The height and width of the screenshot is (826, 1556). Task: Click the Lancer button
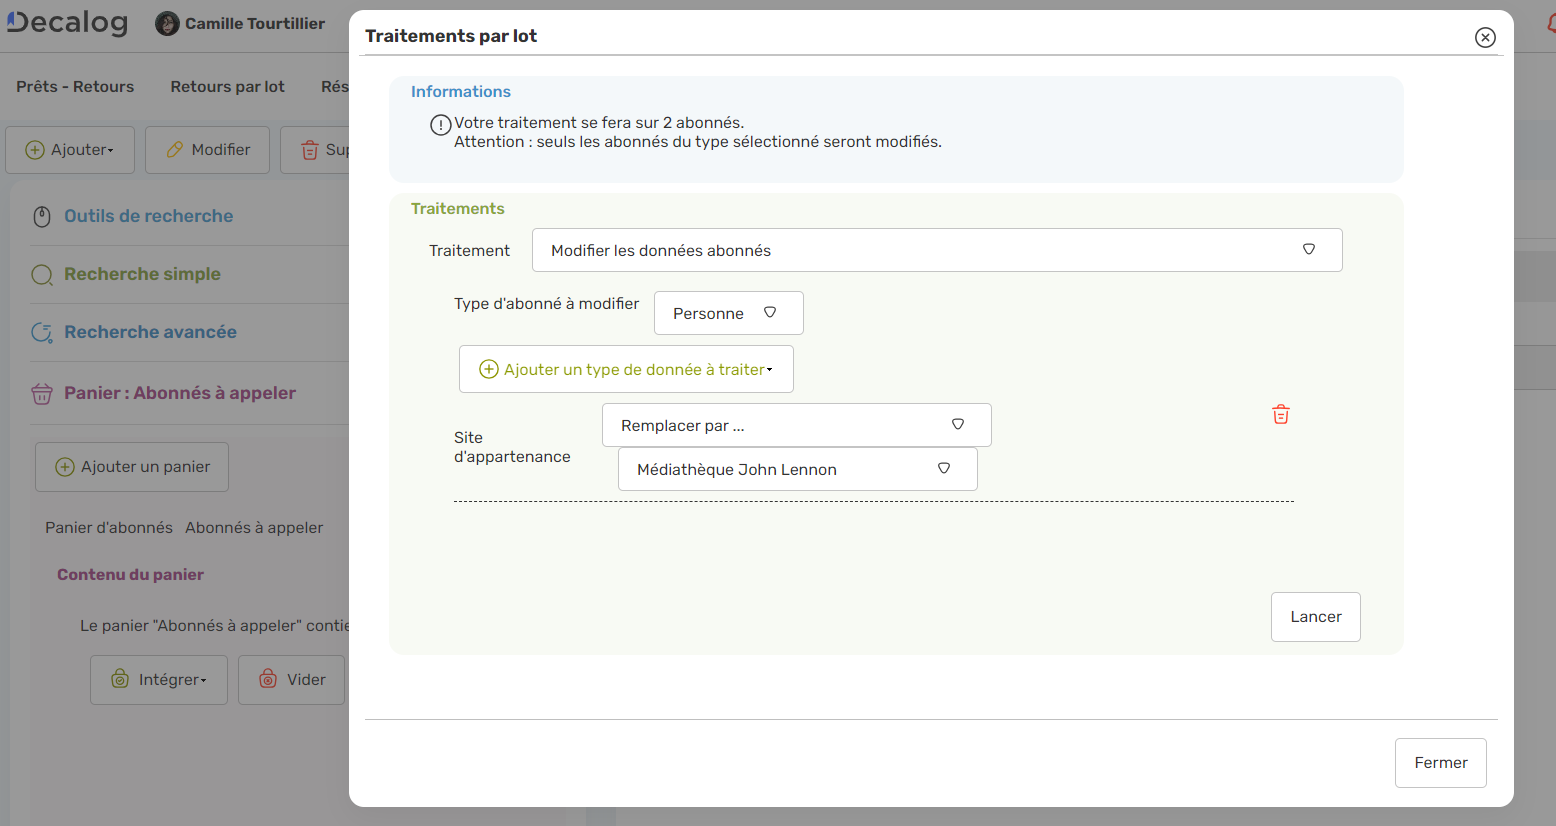[x=1315, y=616]
